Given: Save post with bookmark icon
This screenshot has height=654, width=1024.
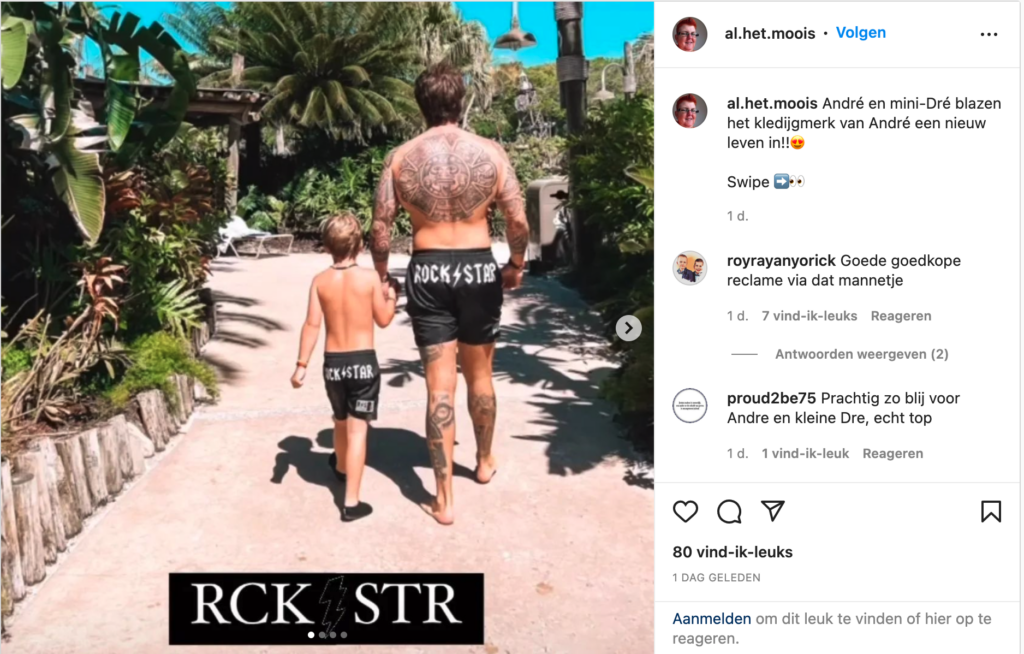Looking at the screenshot, I should [x=991, y=512].
